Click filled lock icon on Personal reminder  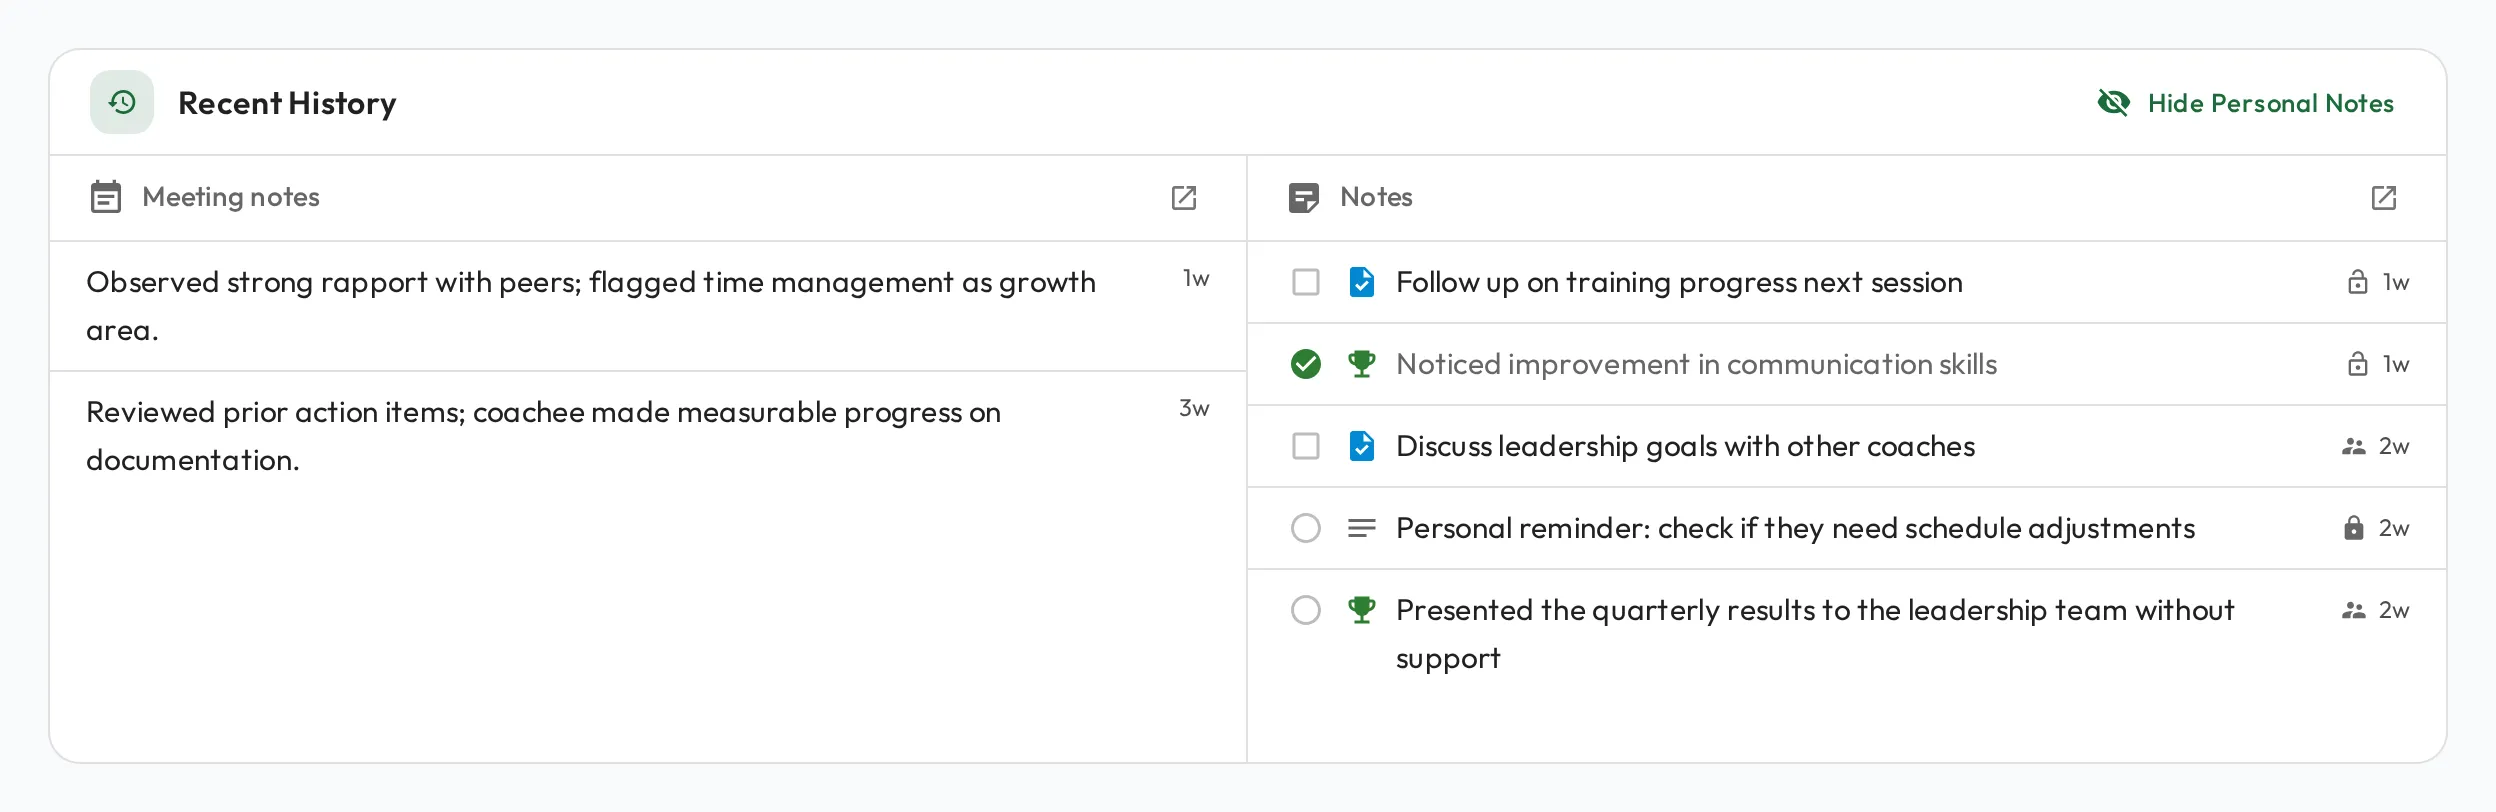[2354, 527]
